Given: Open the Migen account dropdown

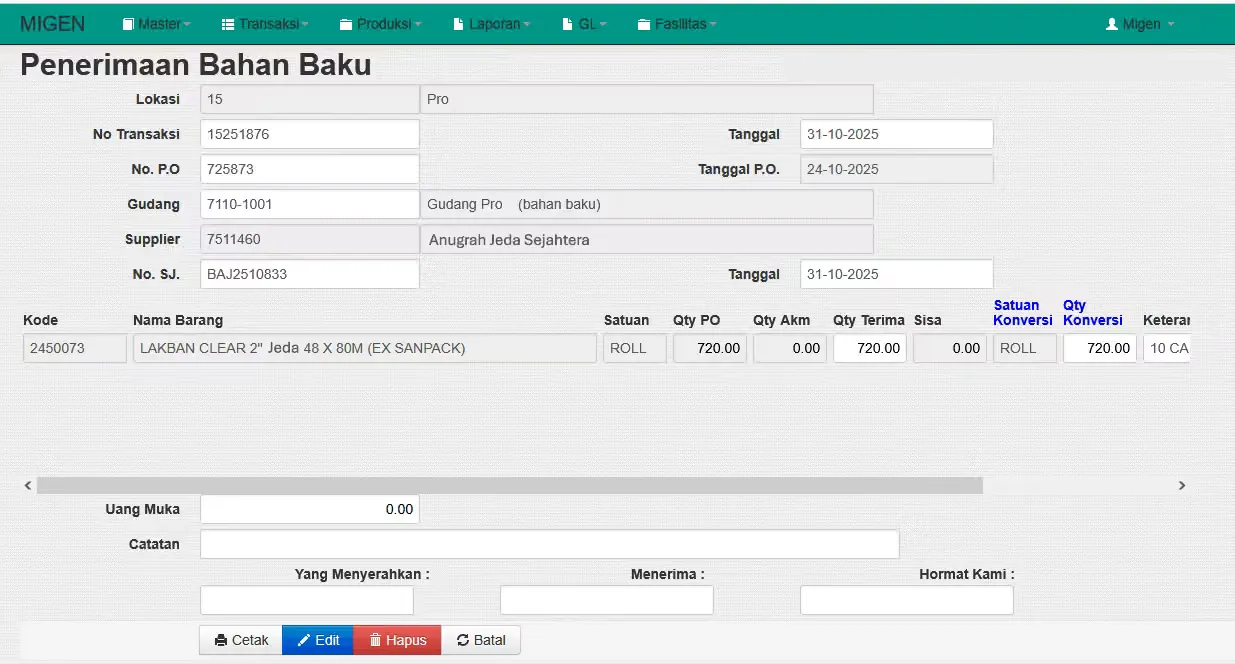Looking at the screenshot, I should click(x=1140, y=24).
